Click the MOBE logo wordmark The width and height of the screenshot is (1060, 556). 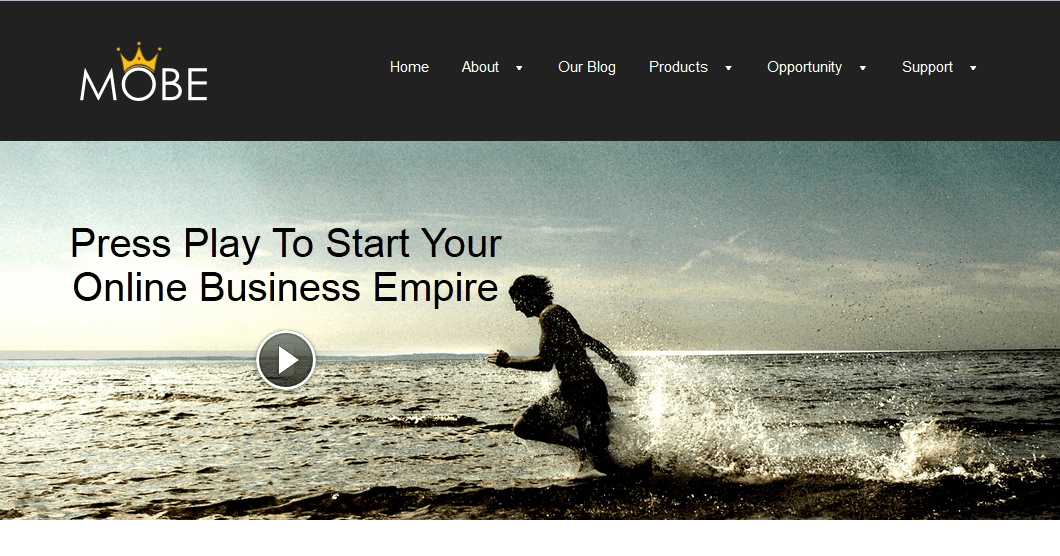click(143, 85)
